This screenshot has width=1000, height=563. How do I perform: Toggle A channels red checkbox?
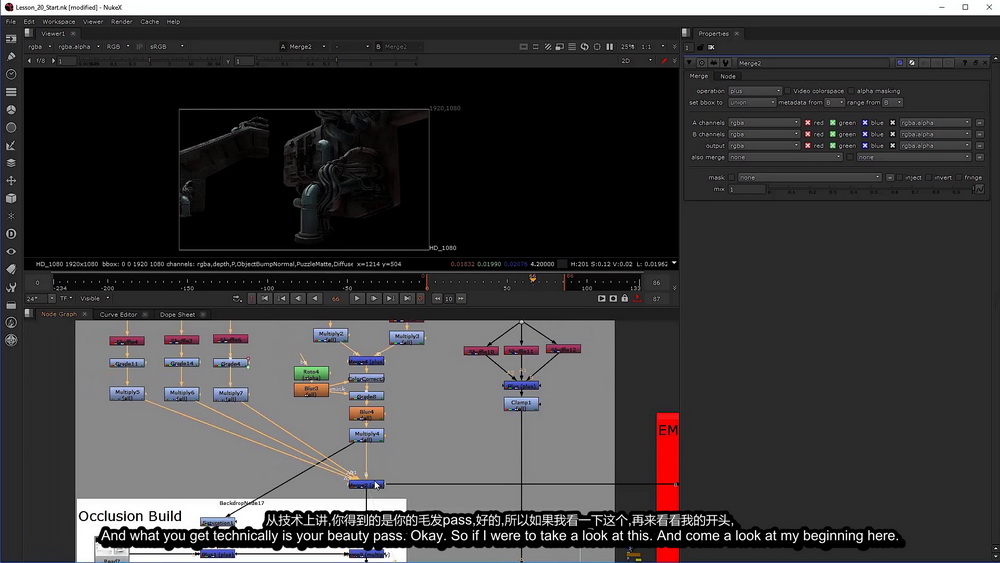coord(807,122)
